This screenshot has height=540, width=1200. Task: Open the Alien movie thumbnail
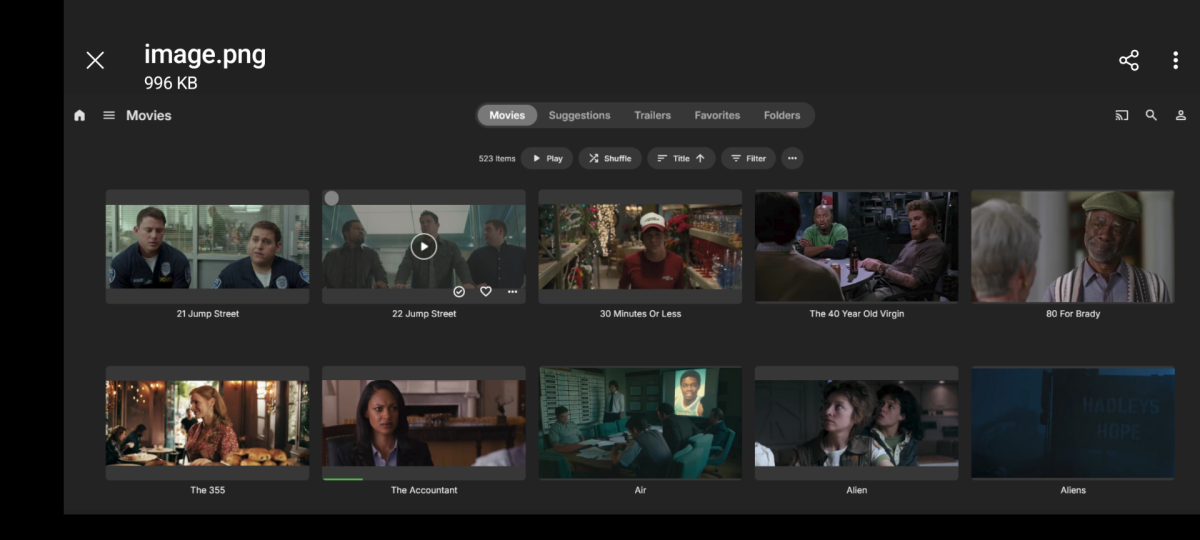click(x=857, y=423)
